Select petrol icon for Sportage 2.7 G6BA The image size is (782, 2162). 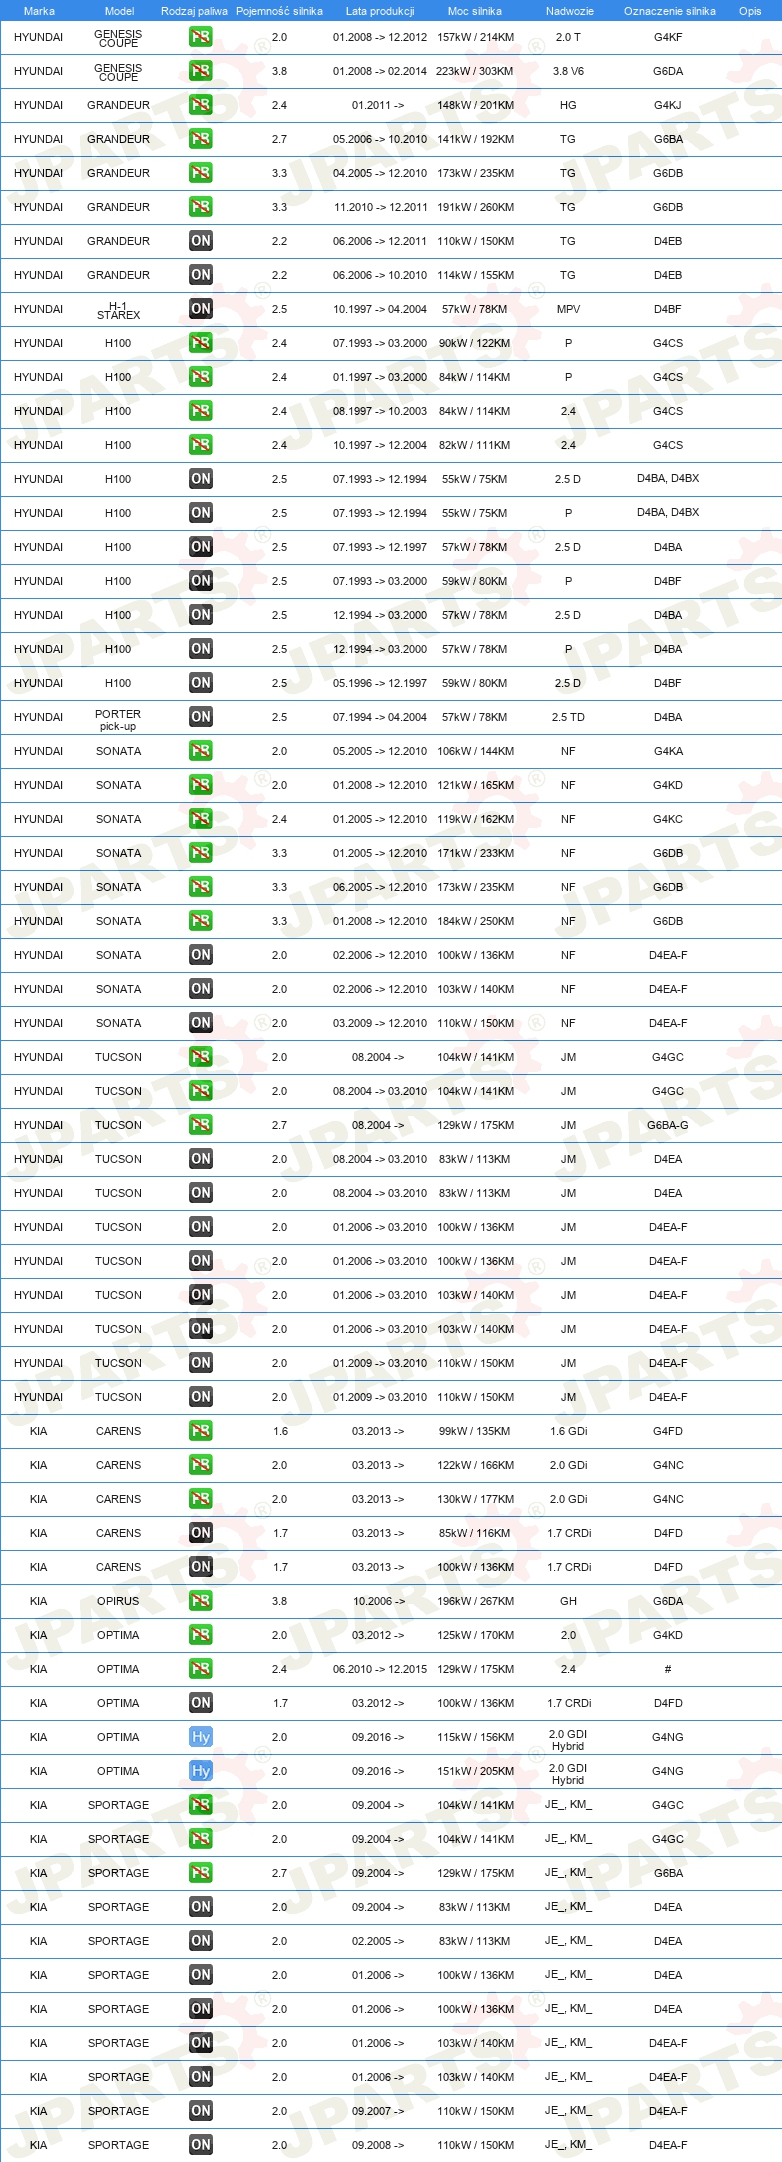tap(201, 1873)
